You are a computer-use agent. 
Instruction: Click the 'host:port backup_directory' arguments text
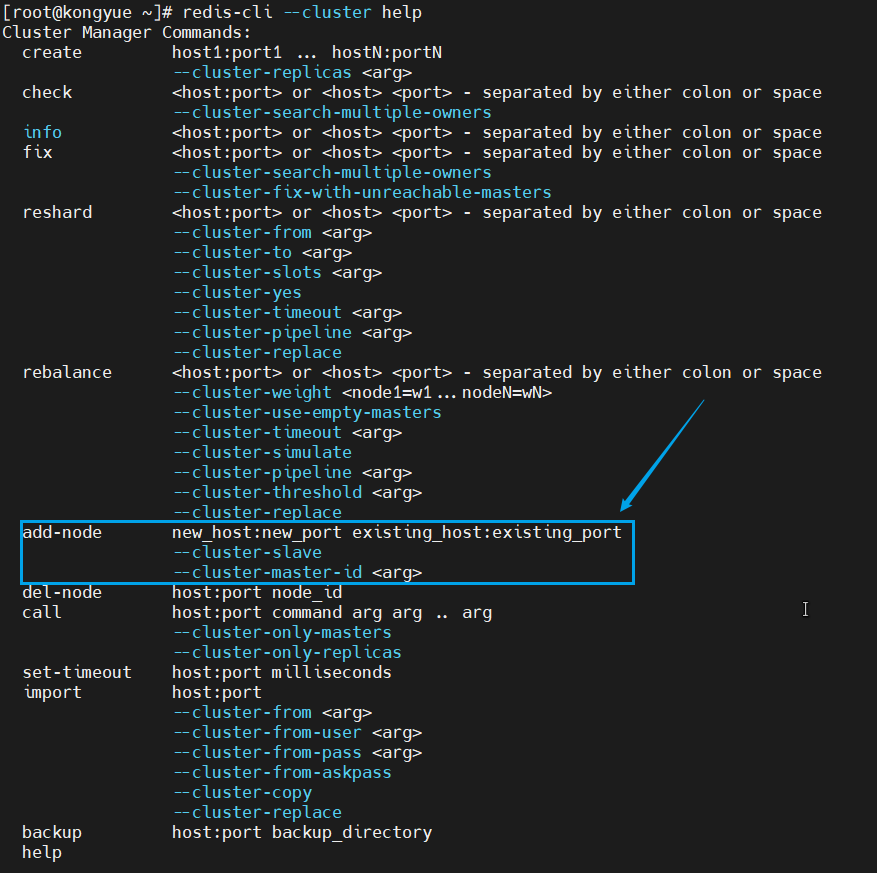(x=301, y=833)
